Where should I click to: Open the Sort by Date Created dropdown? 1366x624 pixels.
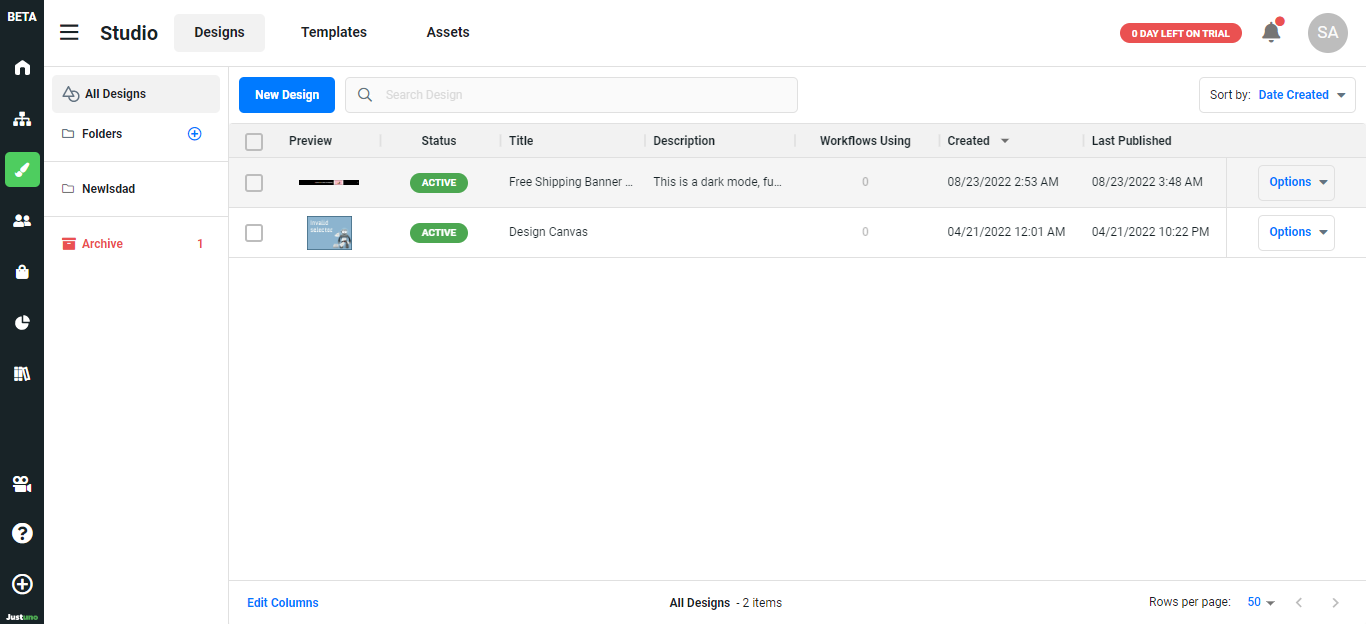[1277, 95]
